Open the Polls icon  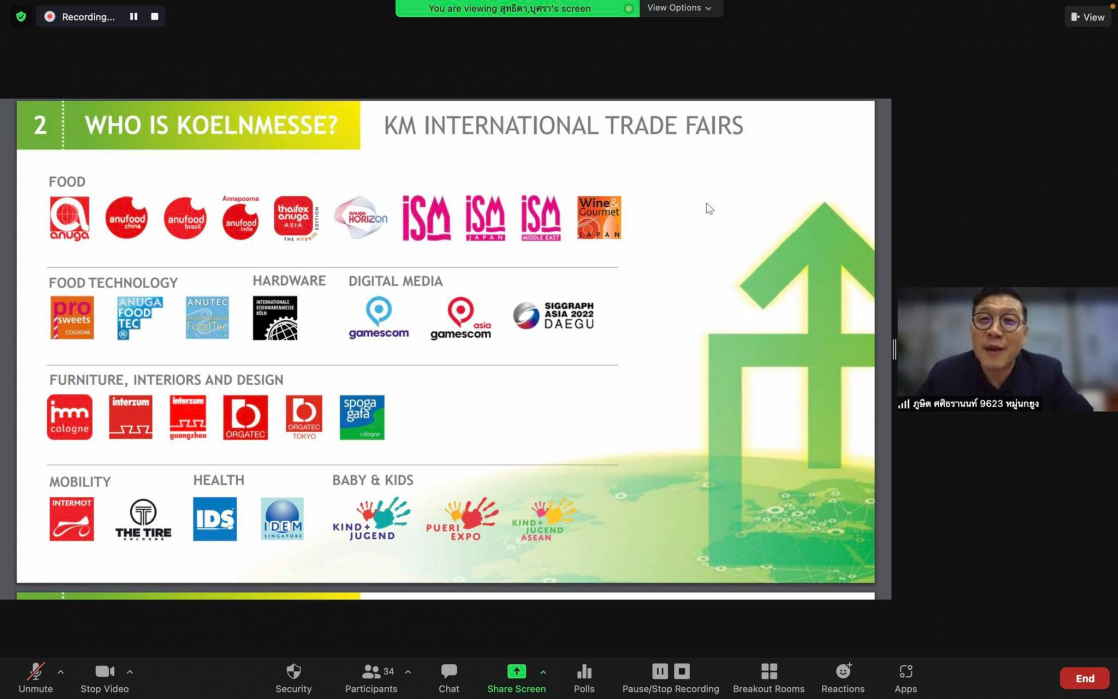coord(584,672)
